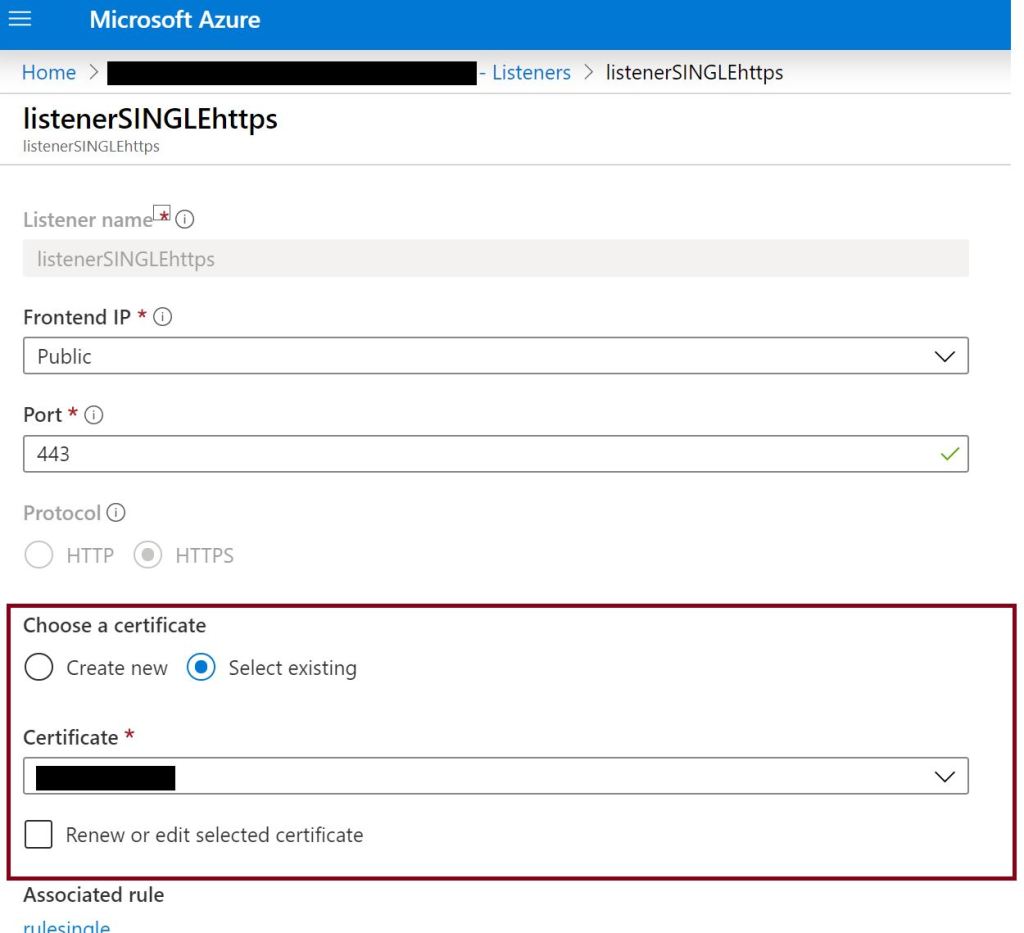
Task: Click the listenerSINGLEhttps breadcrumb item
Action: coord(694,73)
